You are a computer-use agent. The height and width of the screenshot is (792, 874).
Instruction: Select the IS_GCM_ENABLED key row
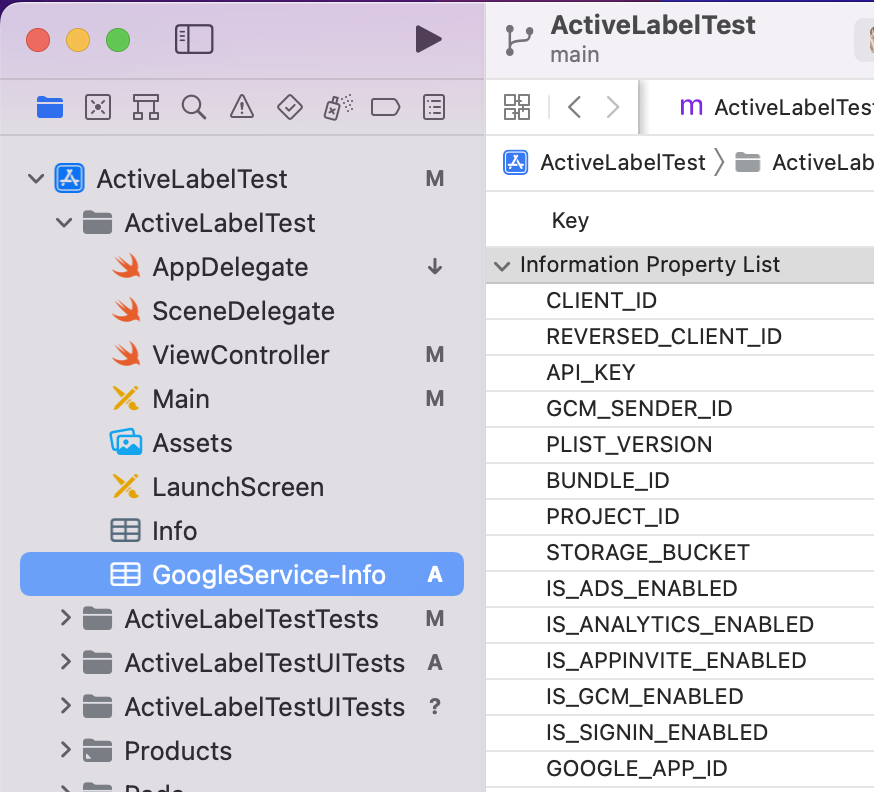(680, 697)
